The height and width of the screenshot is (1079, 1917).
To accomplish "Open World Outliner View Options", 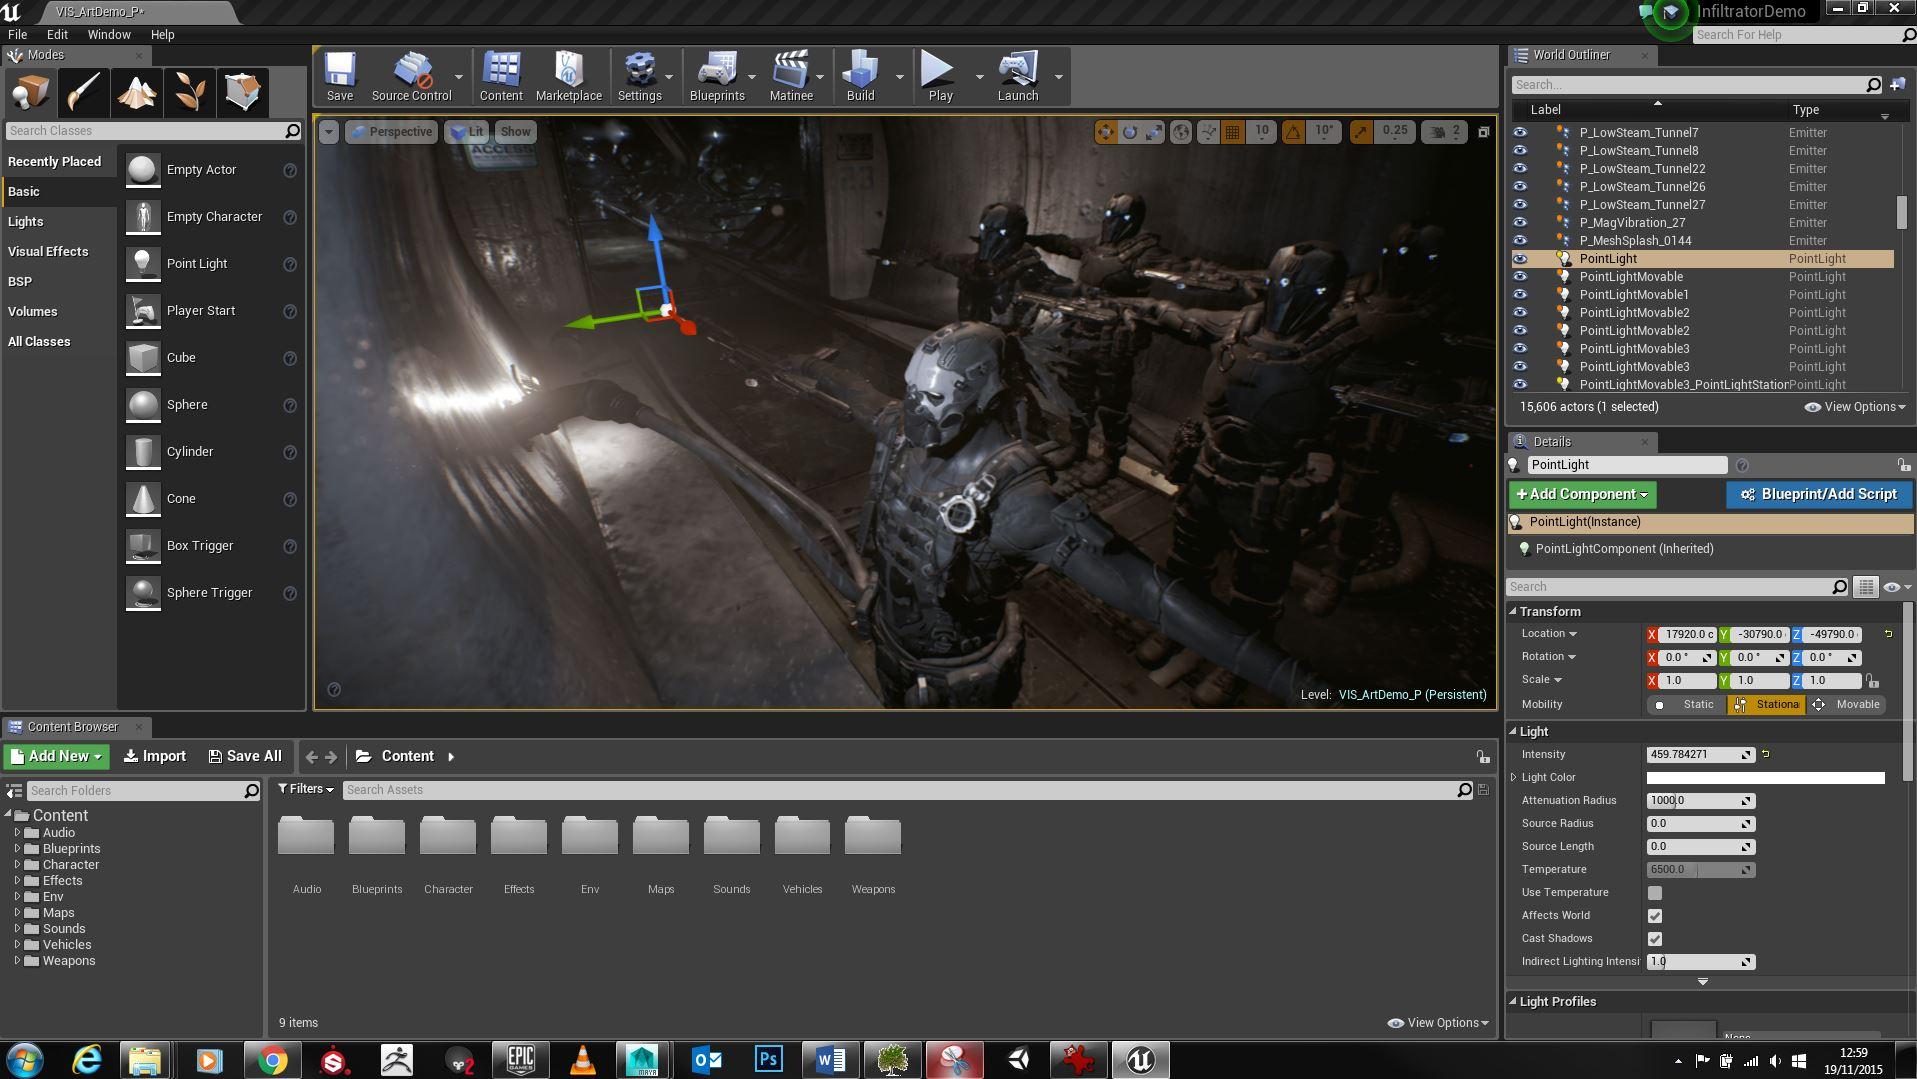I will 1855,407.
